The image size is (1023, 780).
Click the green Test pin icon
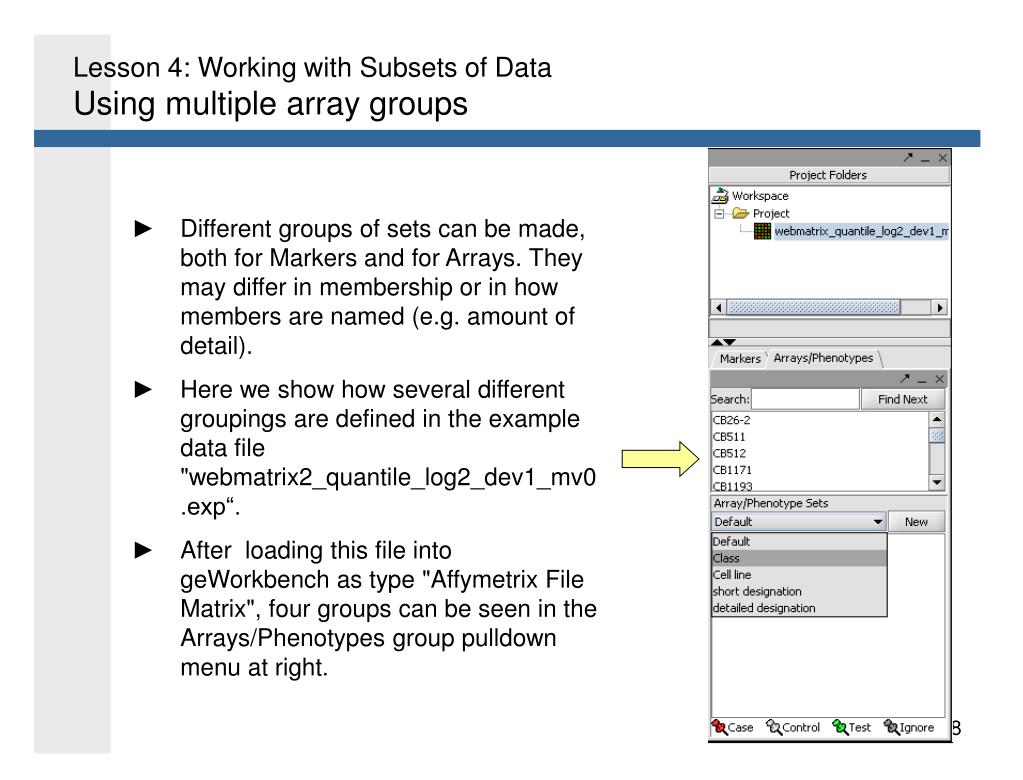pos(840,727)
